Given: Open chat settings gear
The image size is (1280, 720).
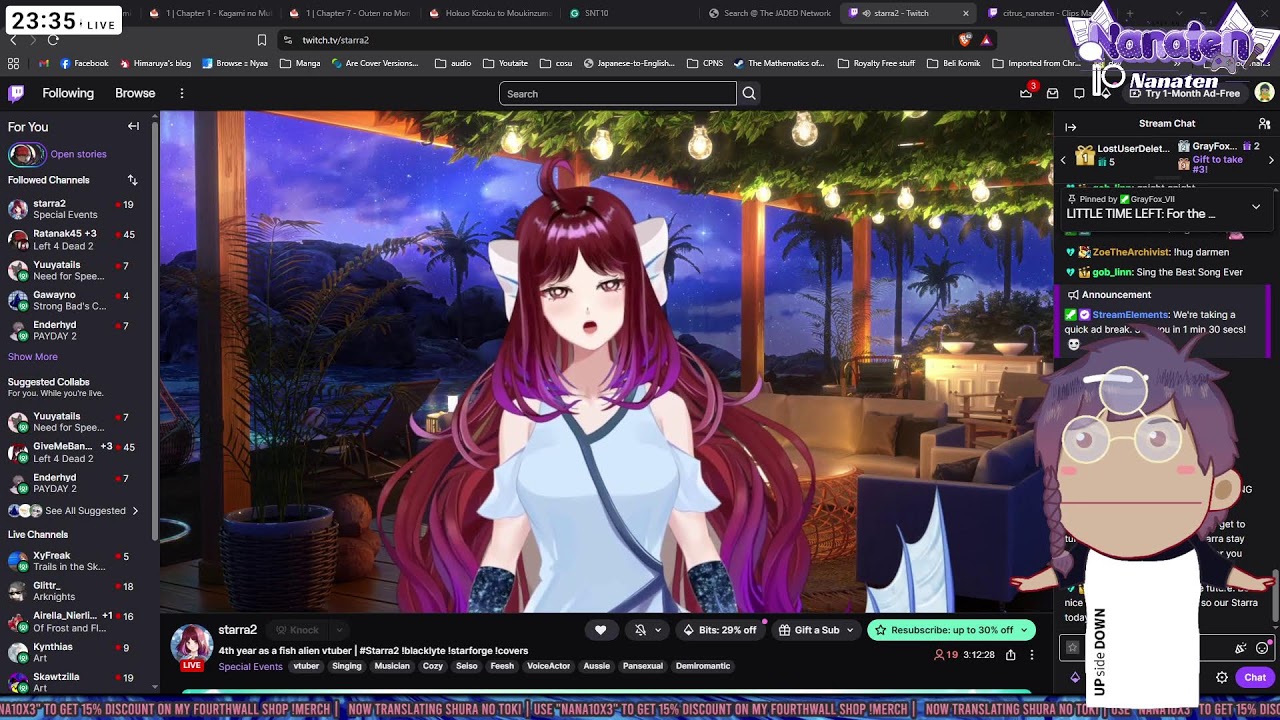Looking at the screenshot, I should pyautogui.click(x=1222, y=677).
